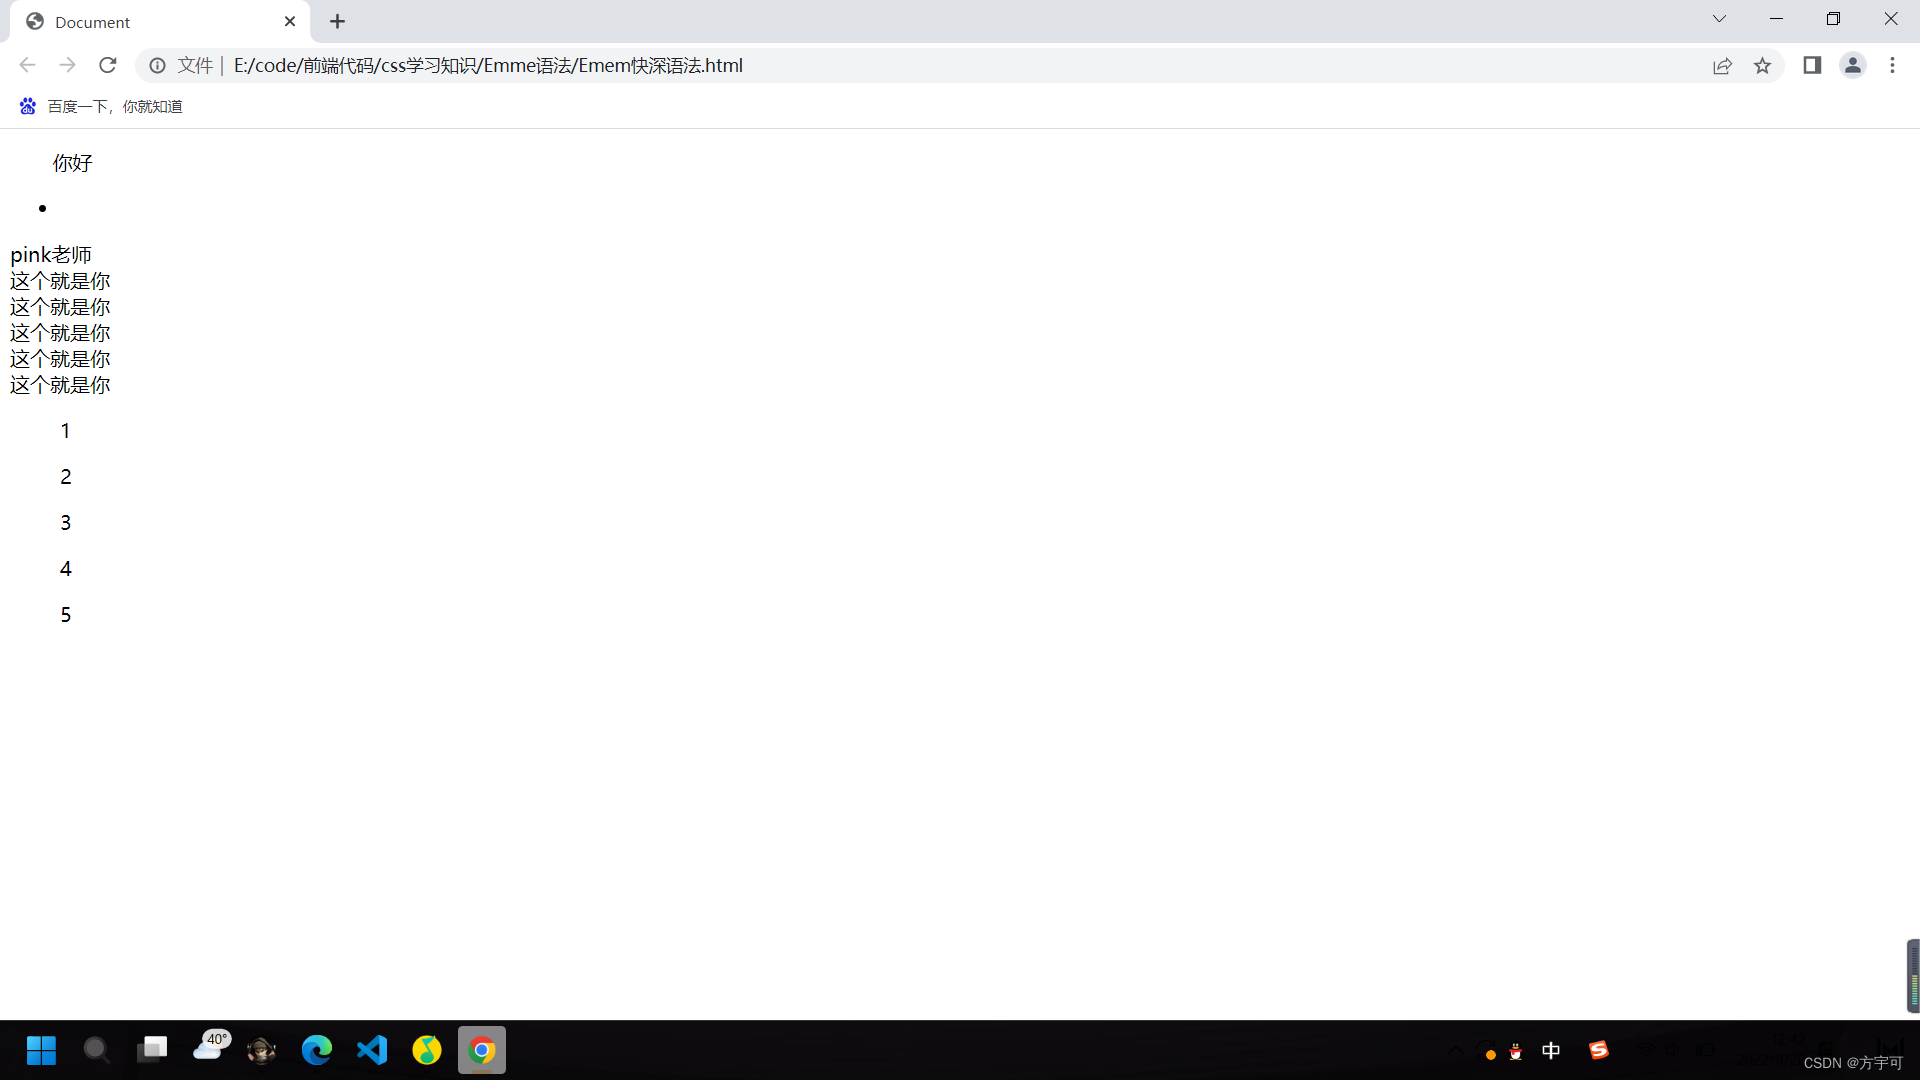Screen dimensions: 1920x1080
Task: Open the Windows Start menu
Action: [41, 1050]
